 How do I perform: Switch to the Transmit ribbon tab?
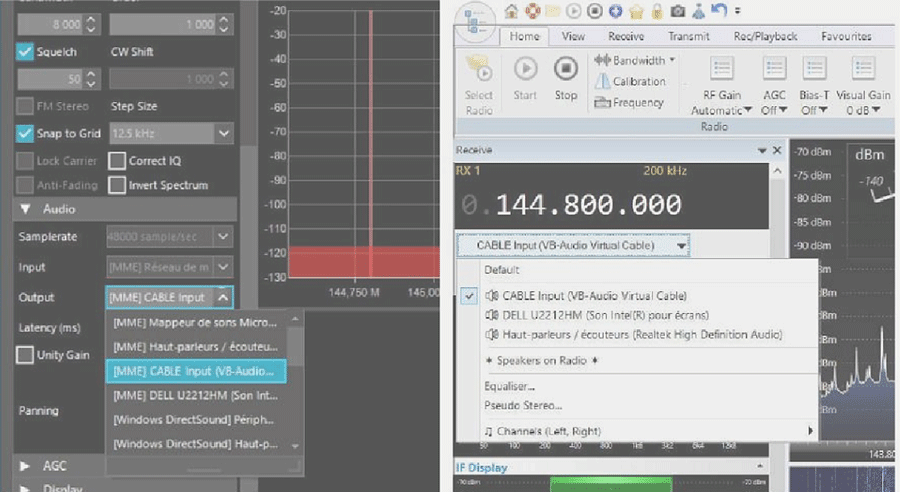[688, 36]
